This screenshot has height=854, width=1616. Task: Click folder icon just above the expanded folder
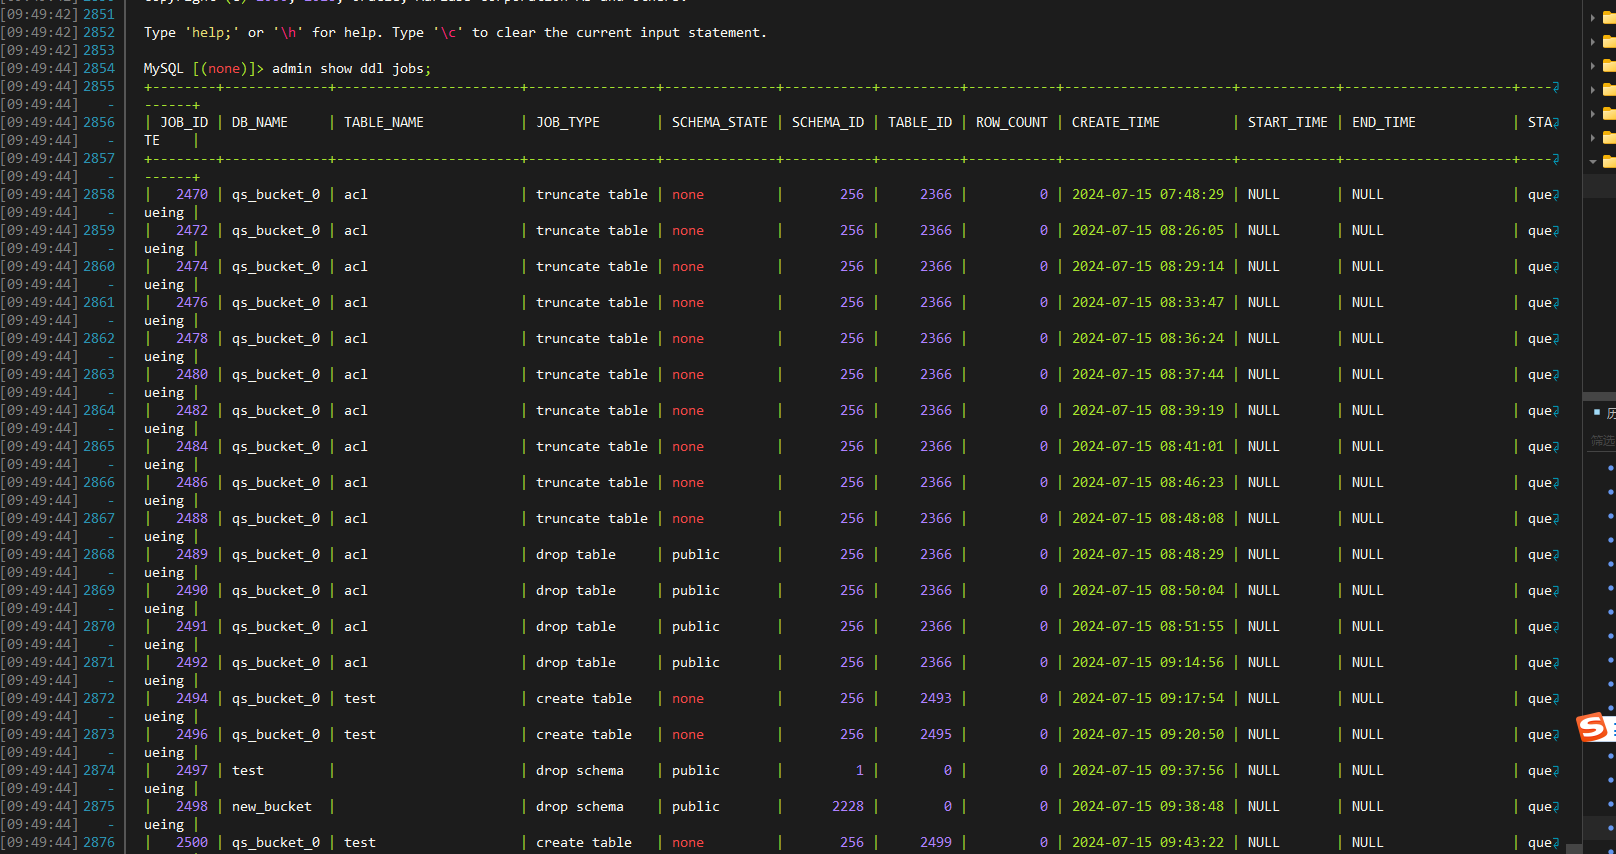(x=1609, y=137)
